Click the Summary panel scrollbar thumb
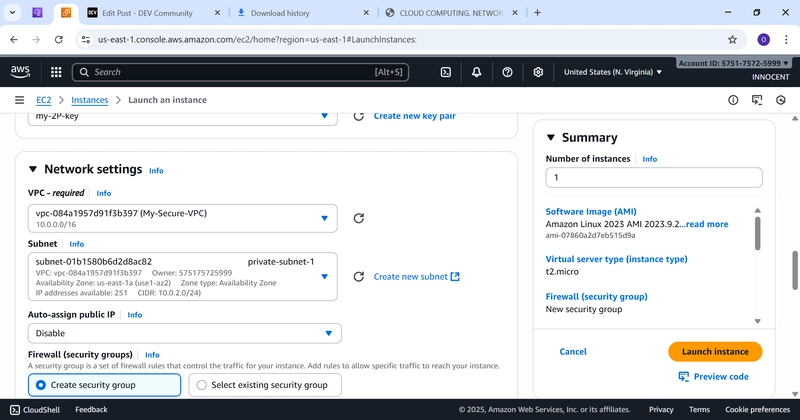Image resolution: width=800 pixels, height=420 pixels. coord(758,233)
